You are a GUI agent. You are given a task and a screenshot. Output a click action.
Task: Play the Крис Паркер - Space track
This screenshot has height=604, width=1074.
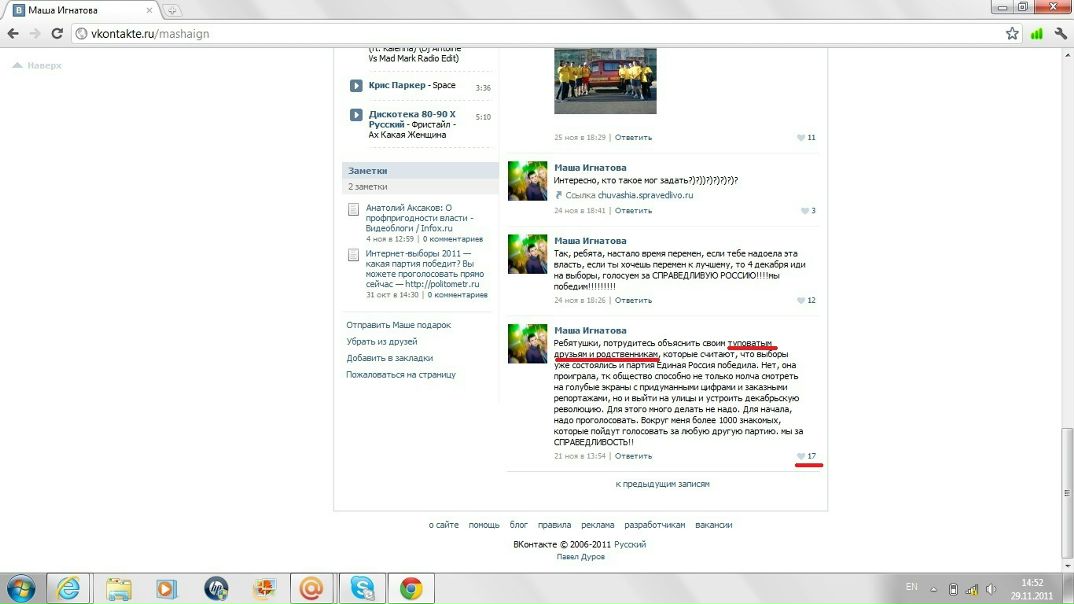point(355,86)
